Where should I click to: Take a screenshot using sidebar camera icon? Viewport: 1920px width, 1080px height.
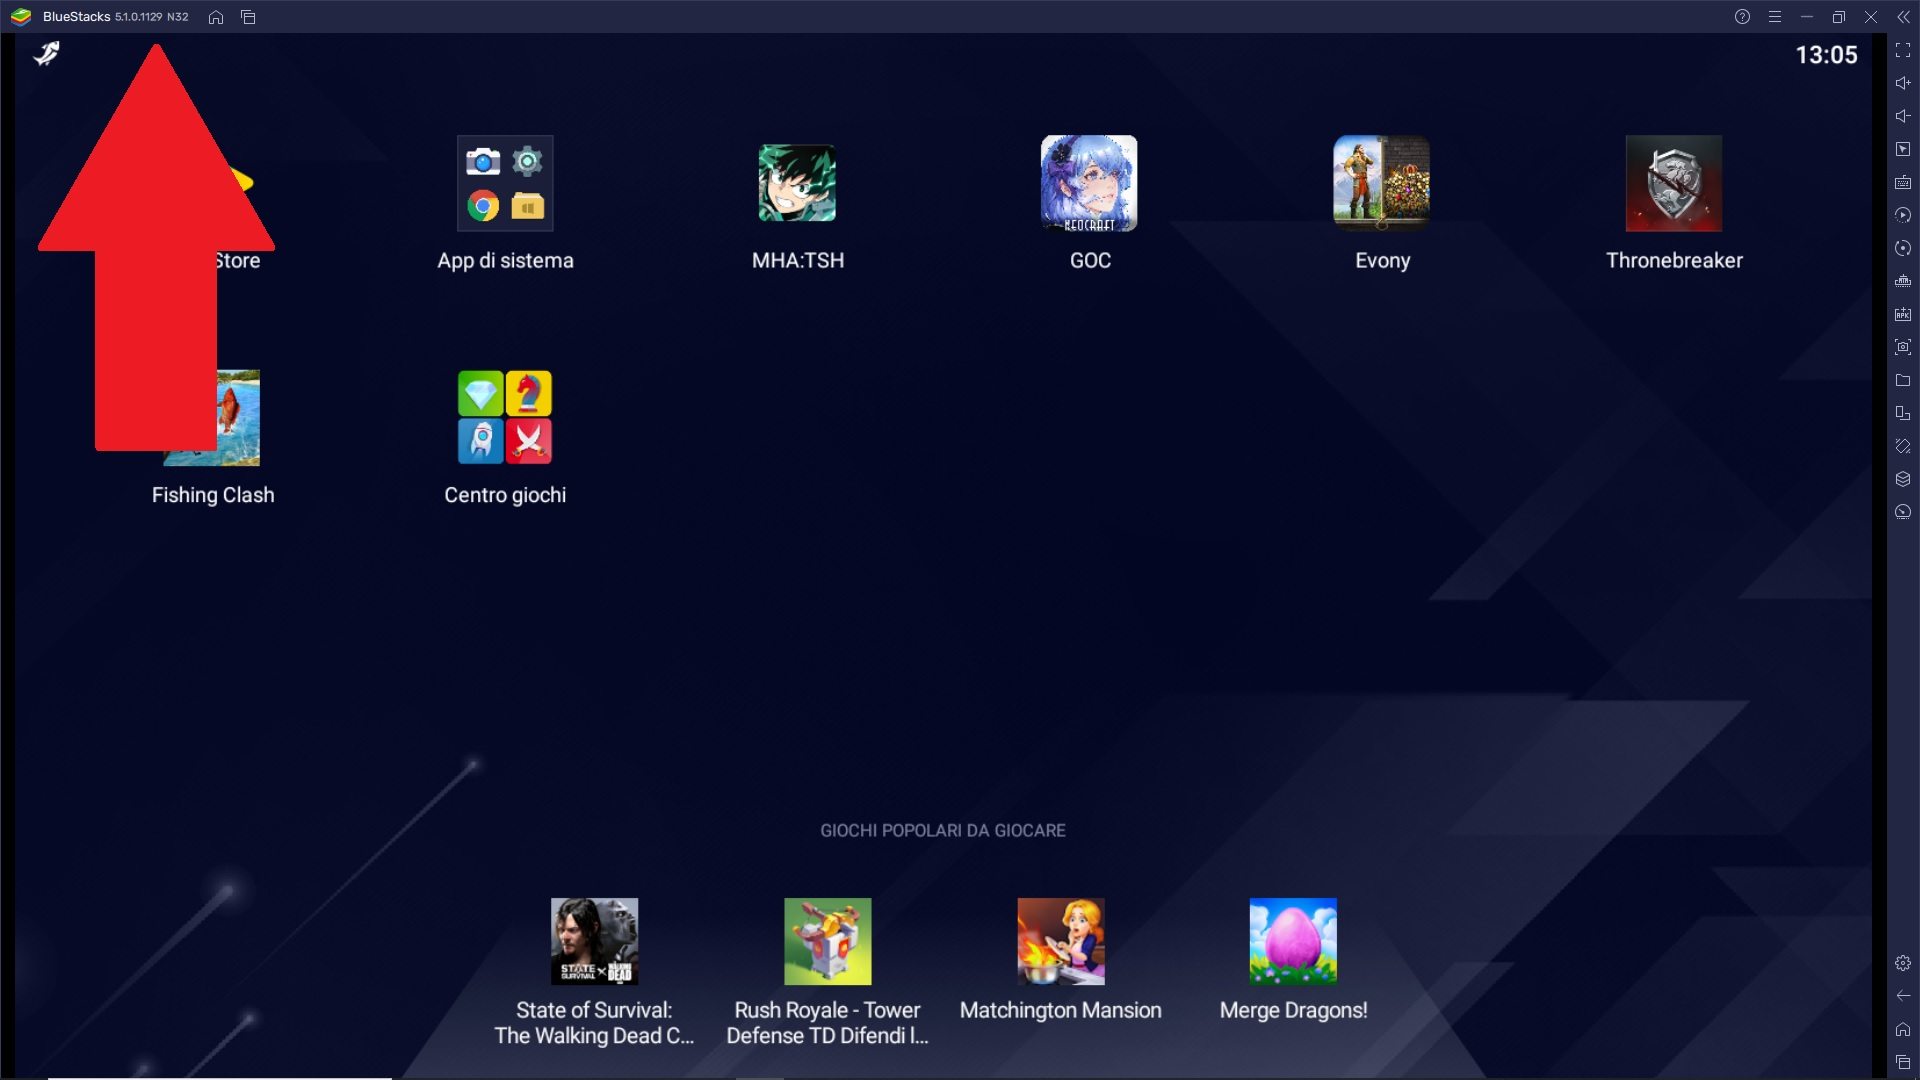[x=1903, y=347]
